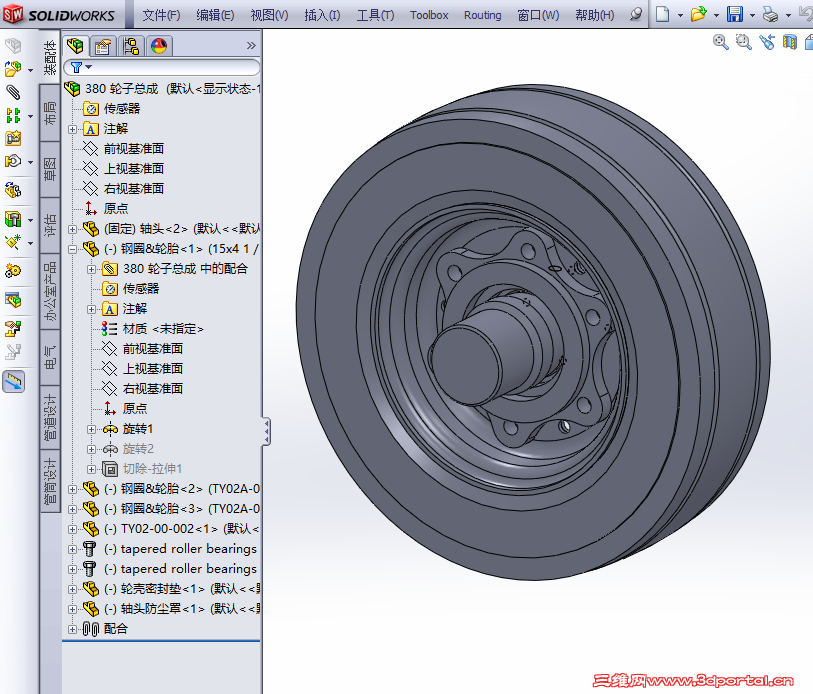Image resolution: width=813 pixels, height=694 pixels.
Task: Expand the 钢圈&轮胎<2> component
Action: [73, 489]
